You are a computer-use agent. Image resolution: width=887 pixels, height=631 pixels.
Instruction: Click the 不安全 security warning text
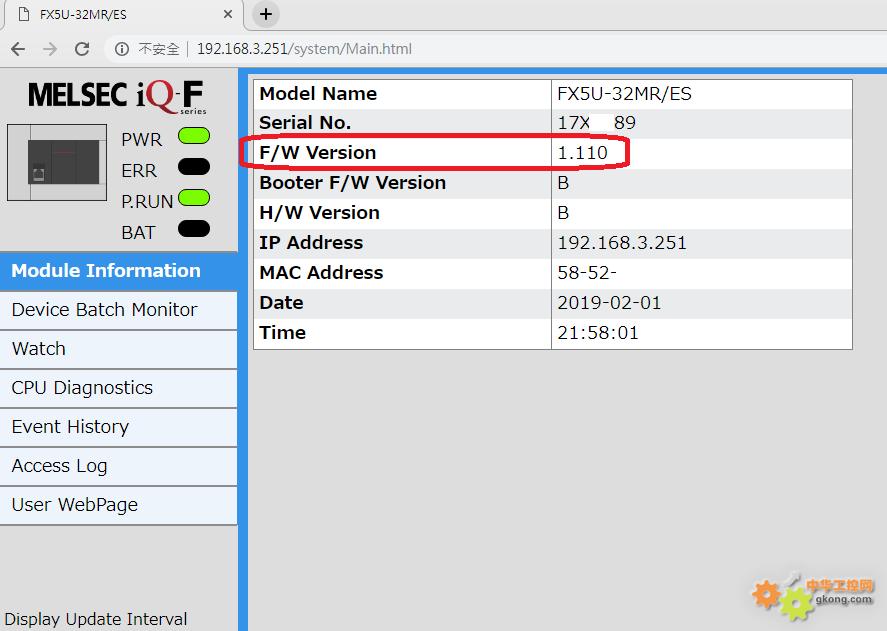pos(159,49)
